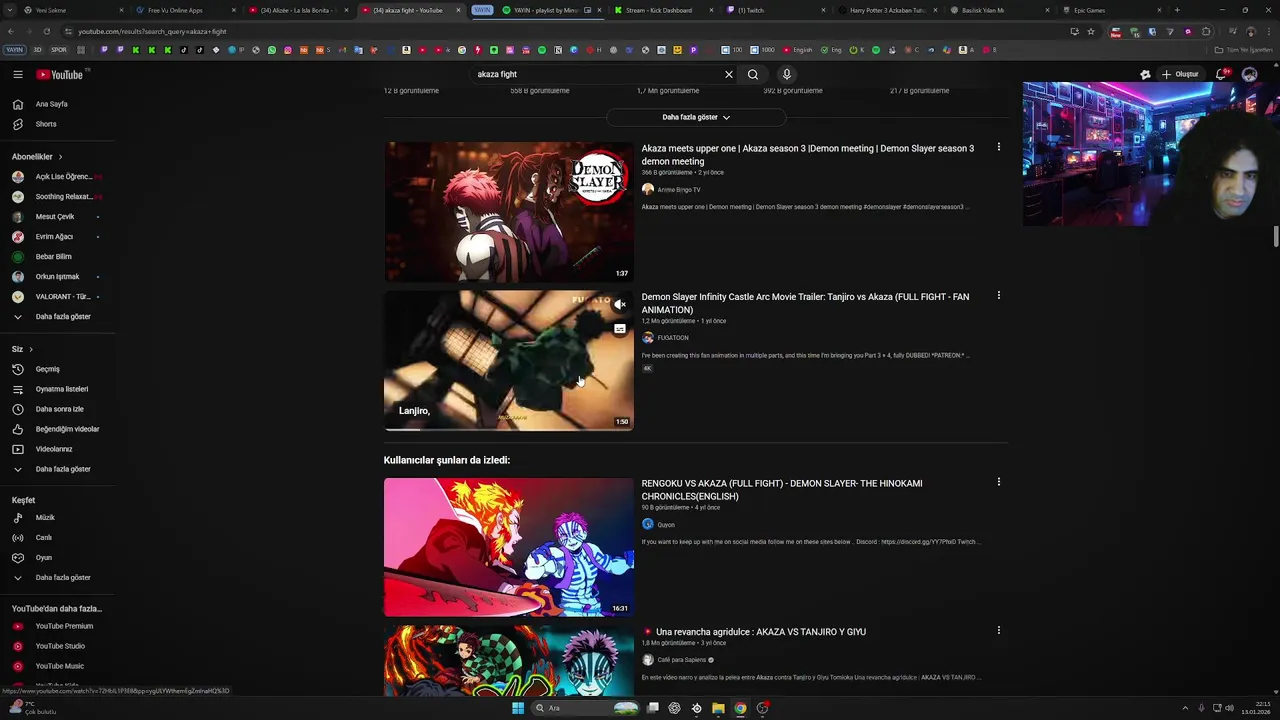Open Rengoku vs Akaza full fight thumbnail
This screenshot has height=720, width=1280.
(x=509, y=547)
